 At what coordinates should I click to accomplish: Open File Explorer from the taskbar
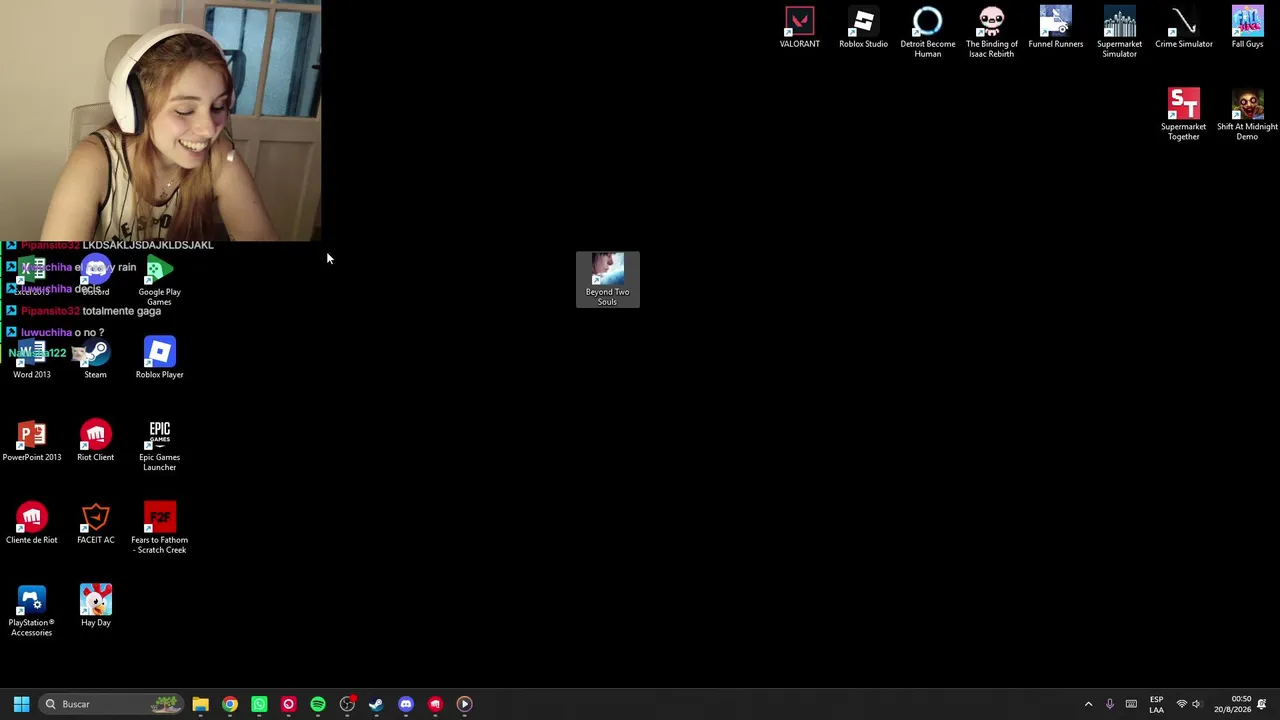(200, 704)
